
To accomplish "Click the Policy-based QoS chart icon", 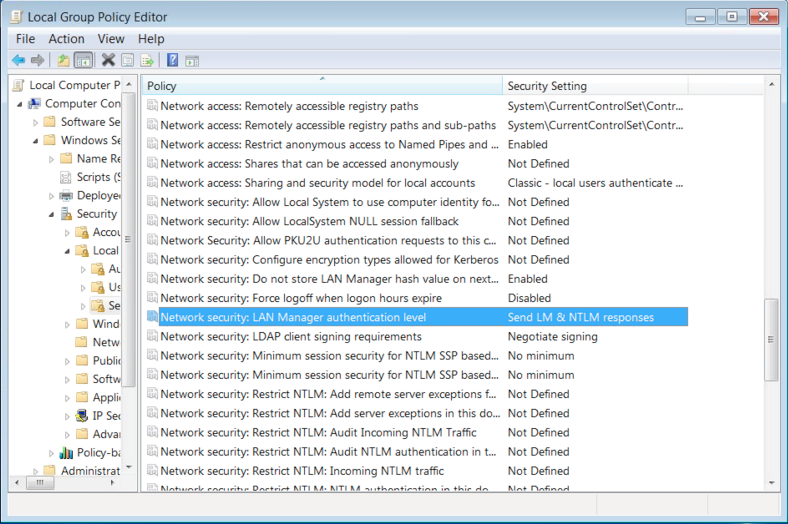I will tap(66, 453).
